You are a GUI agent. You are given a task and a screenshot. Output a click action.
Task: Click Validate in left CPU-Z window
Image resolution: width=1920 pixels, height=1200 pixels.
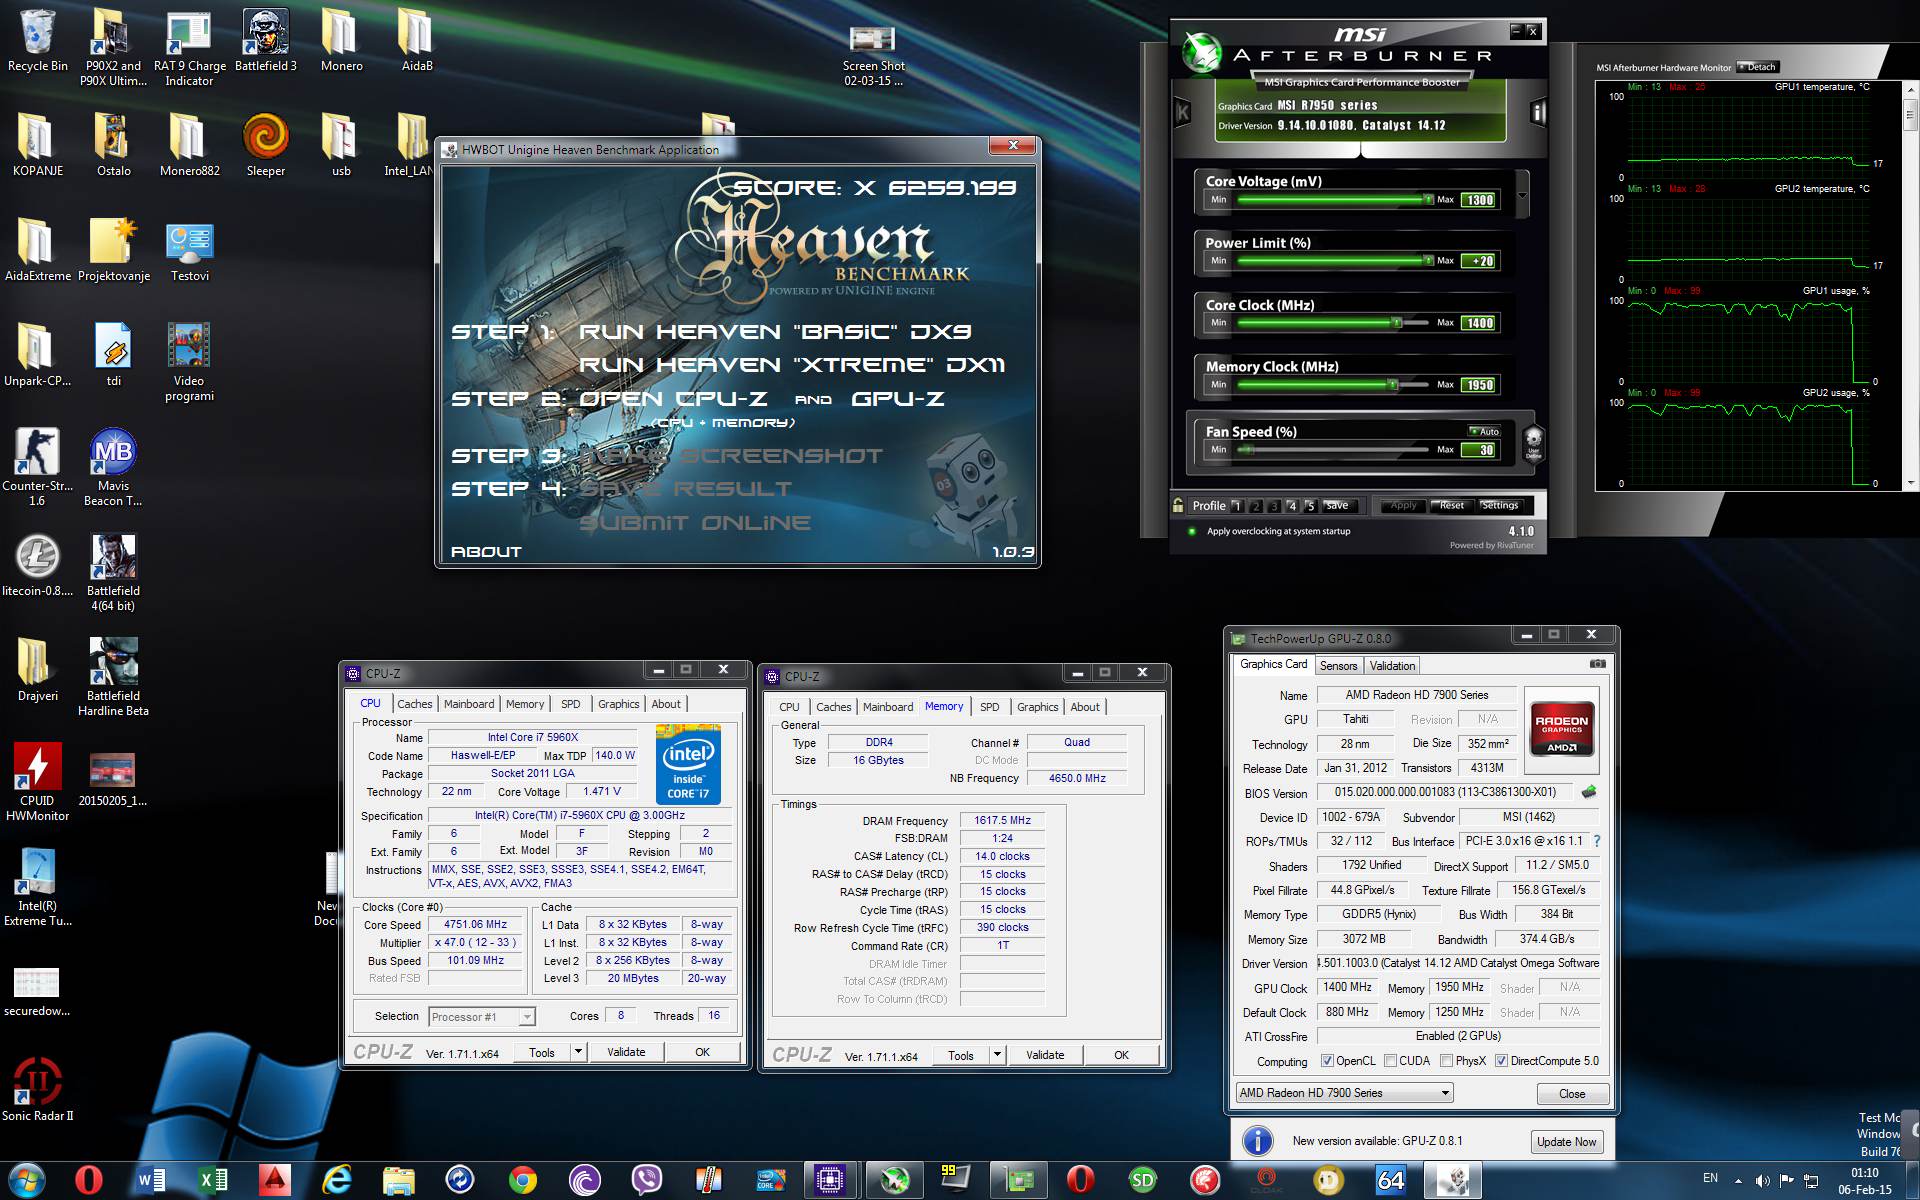pos(626,1052)
